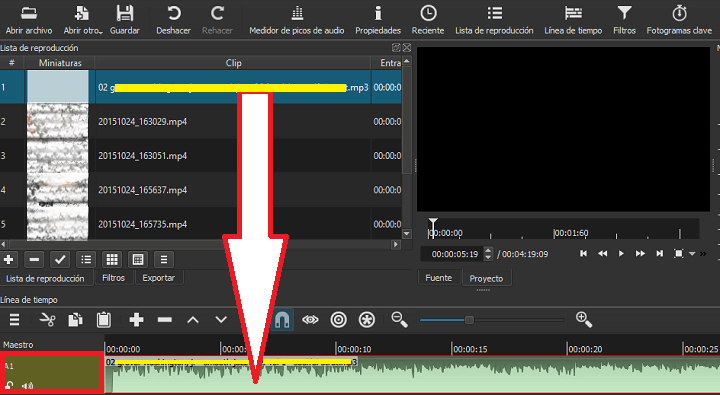Paste clip with timeline clipboard icon
720x395 pixels.
(x=104, y=320)
